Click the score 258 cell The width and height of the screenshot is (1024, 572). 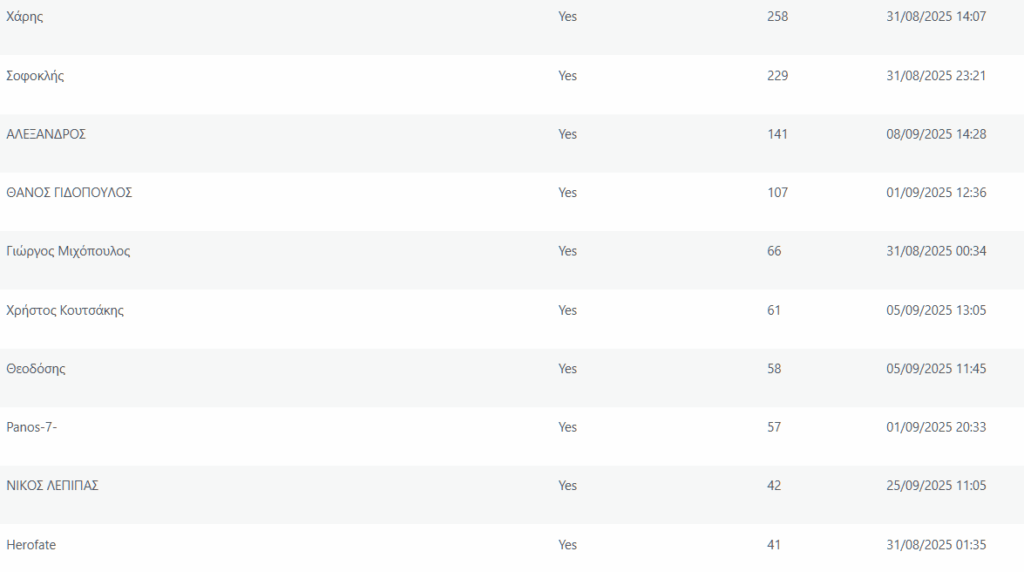point(777,17)
